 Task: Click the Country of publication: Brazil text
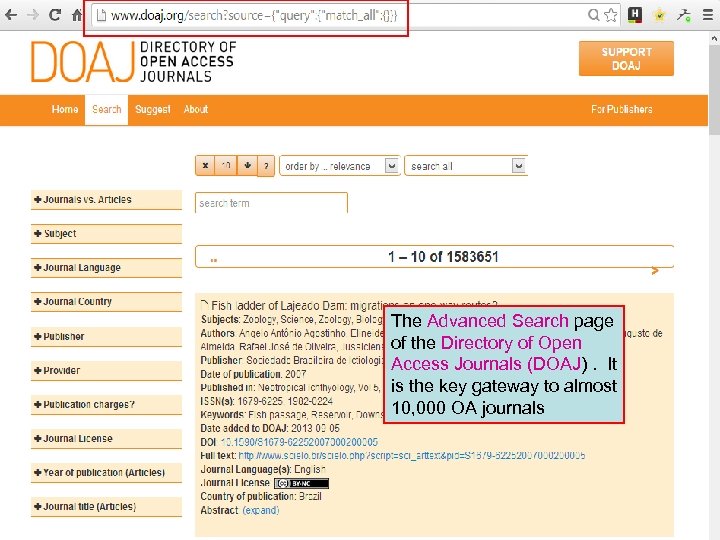tap(261, 496)
